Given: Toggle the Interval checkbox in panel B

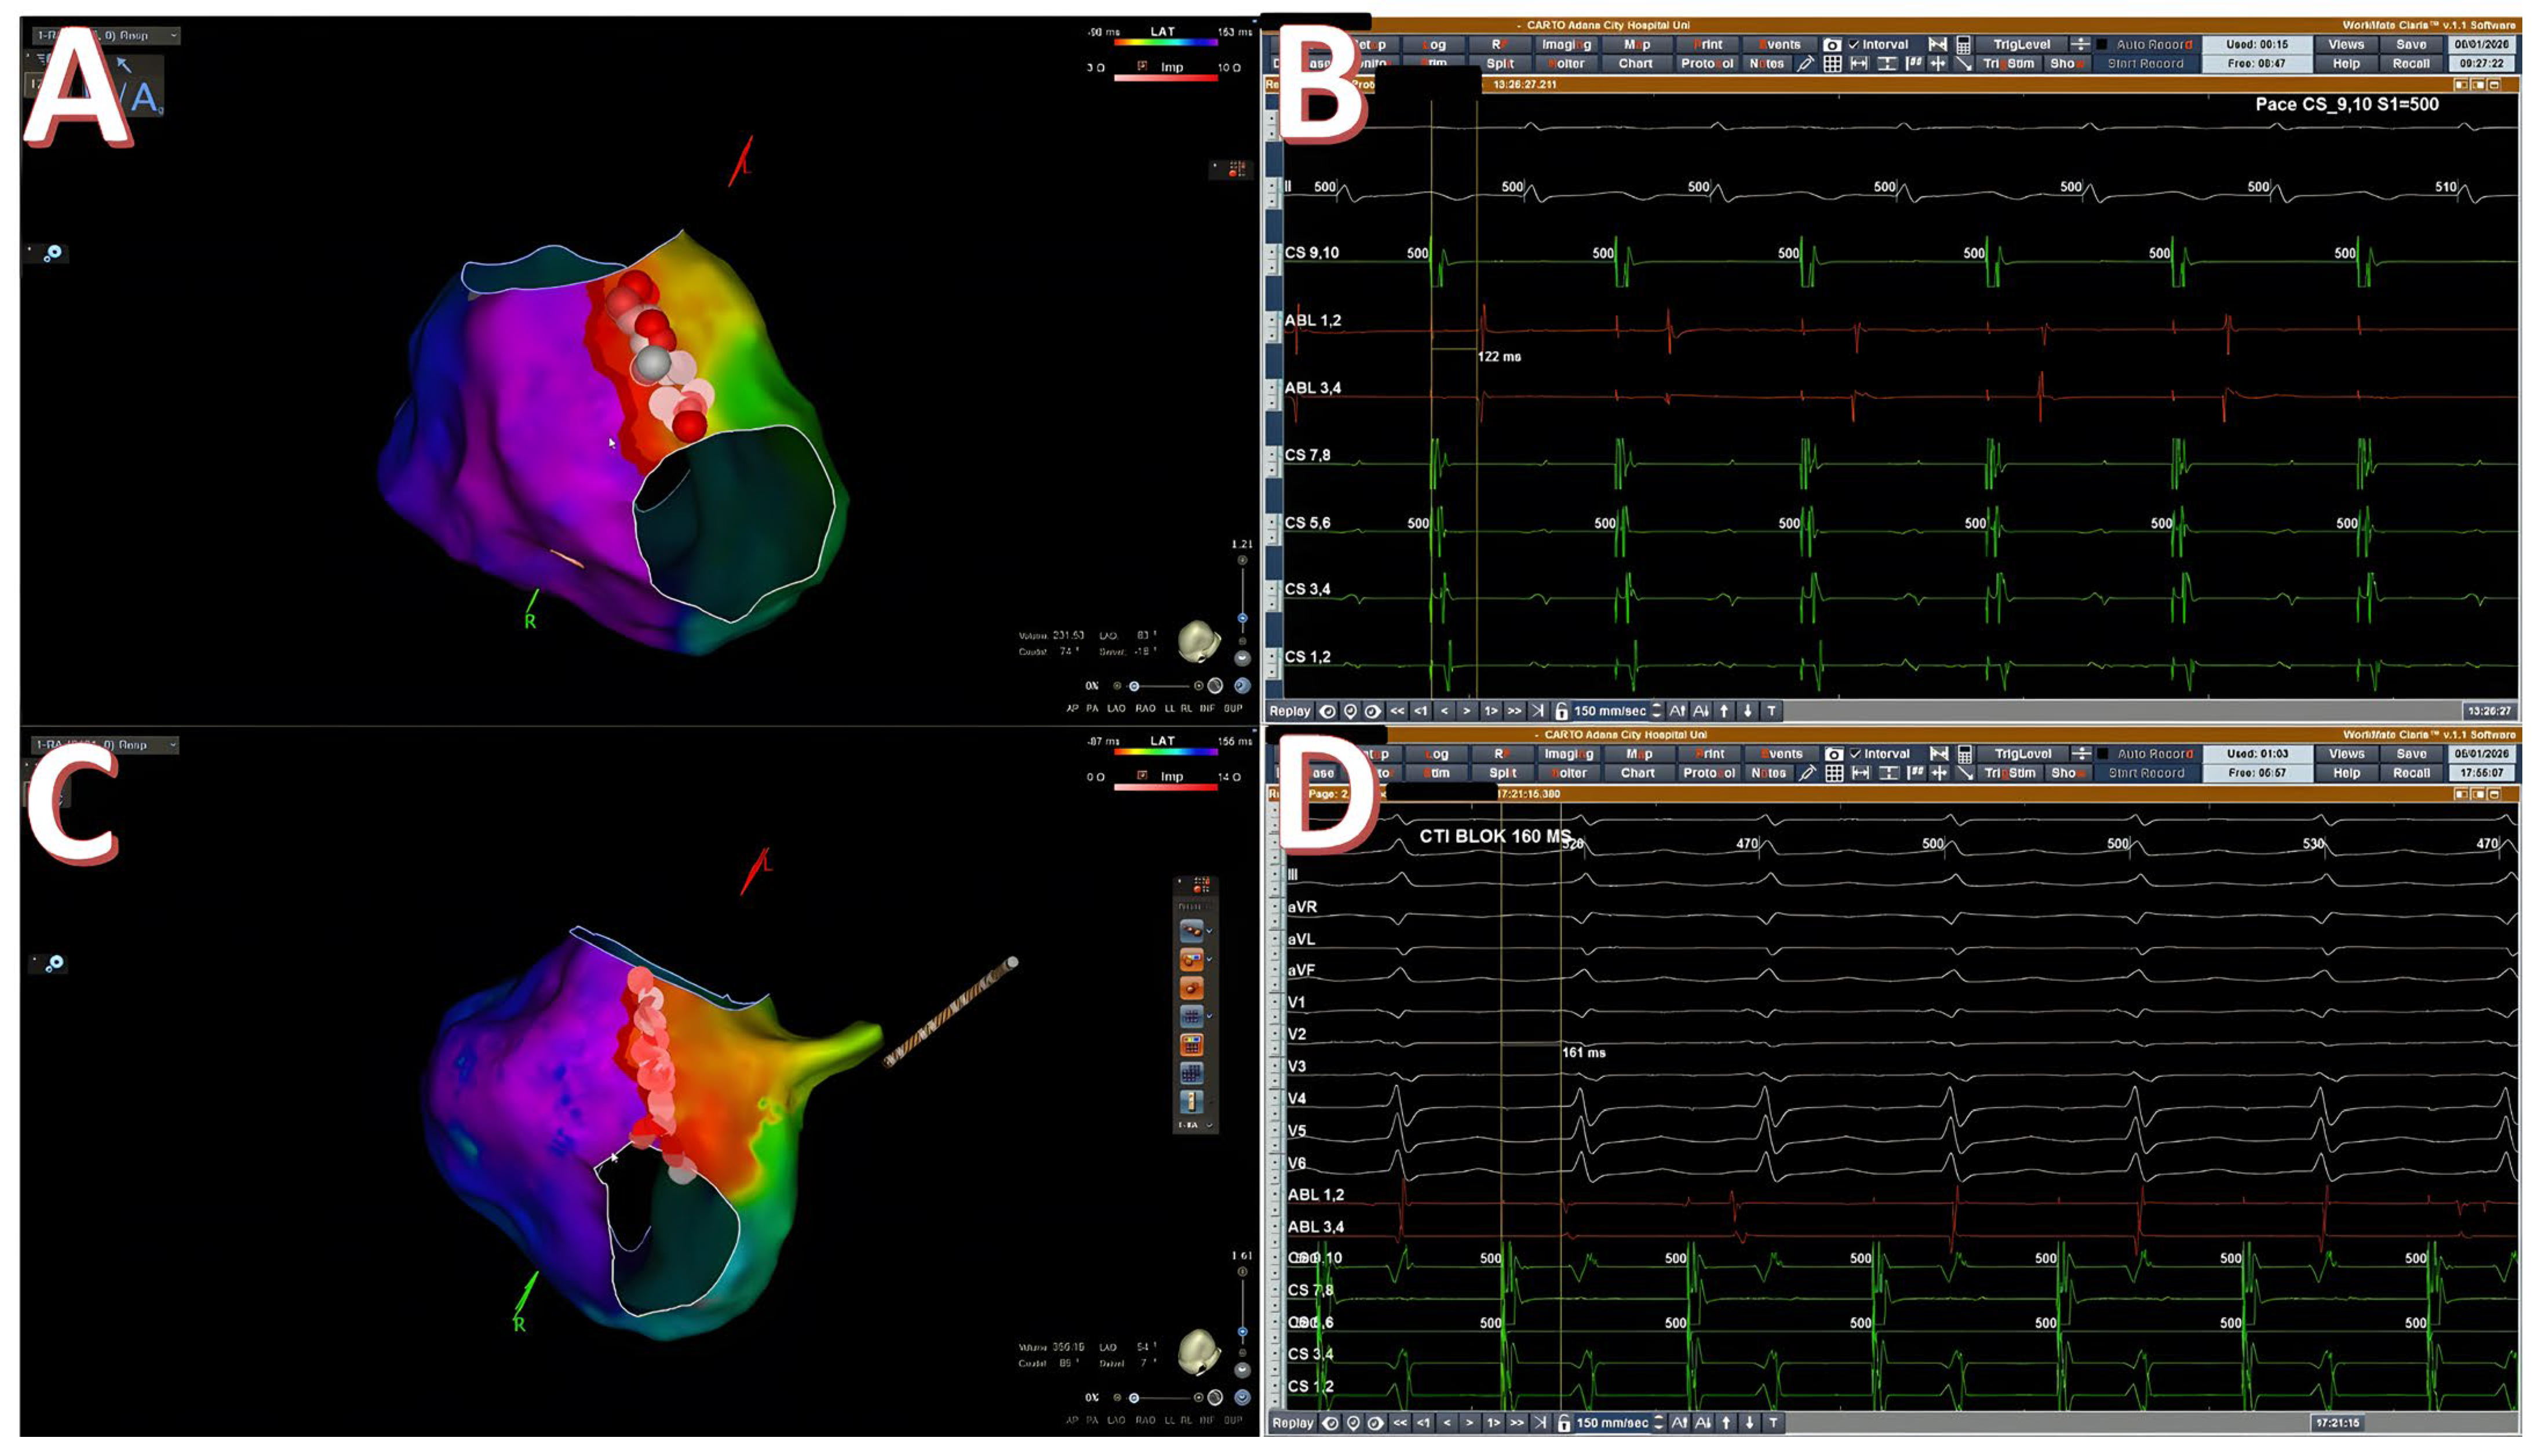Looking at the screenshot, I should 1854,45.
